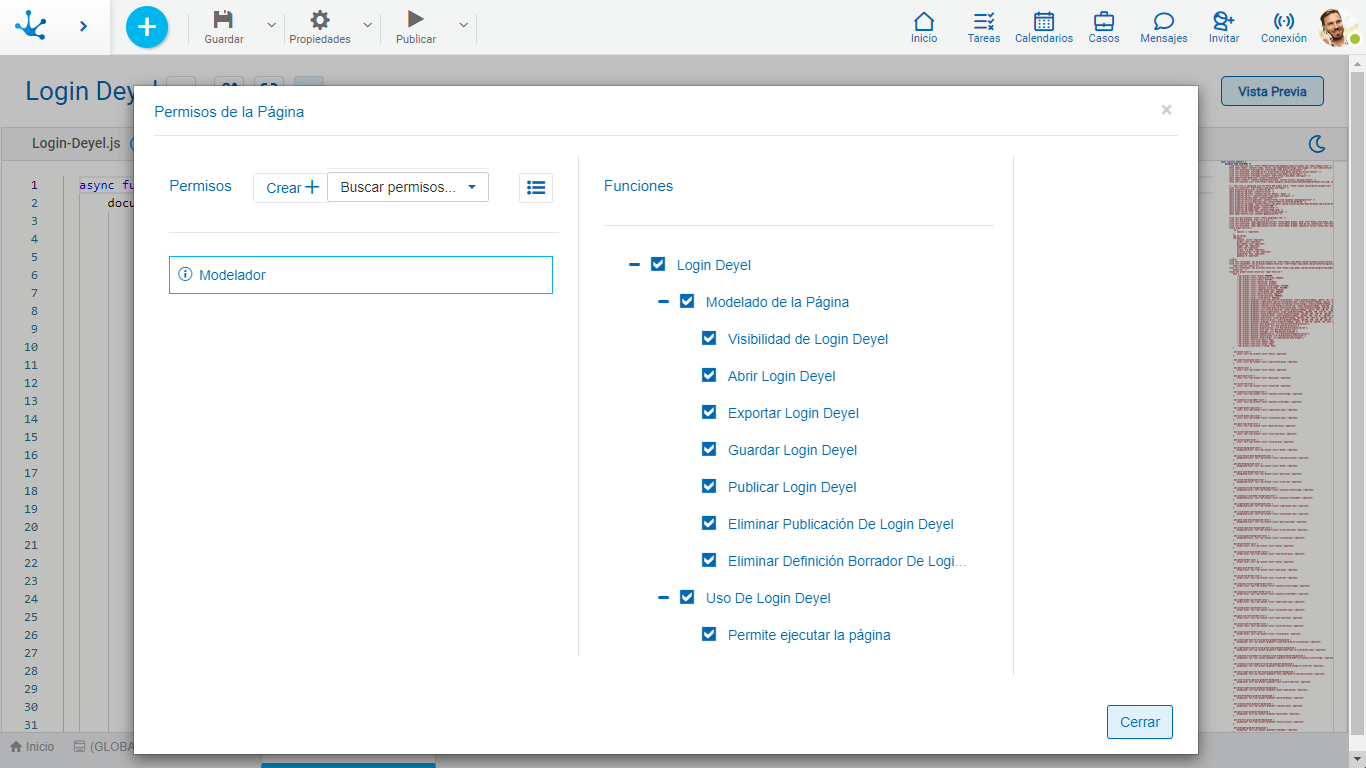This screenshot has height=768, width=1366.
Task: Open the Mensajes chat icon
Action: 1164,21
